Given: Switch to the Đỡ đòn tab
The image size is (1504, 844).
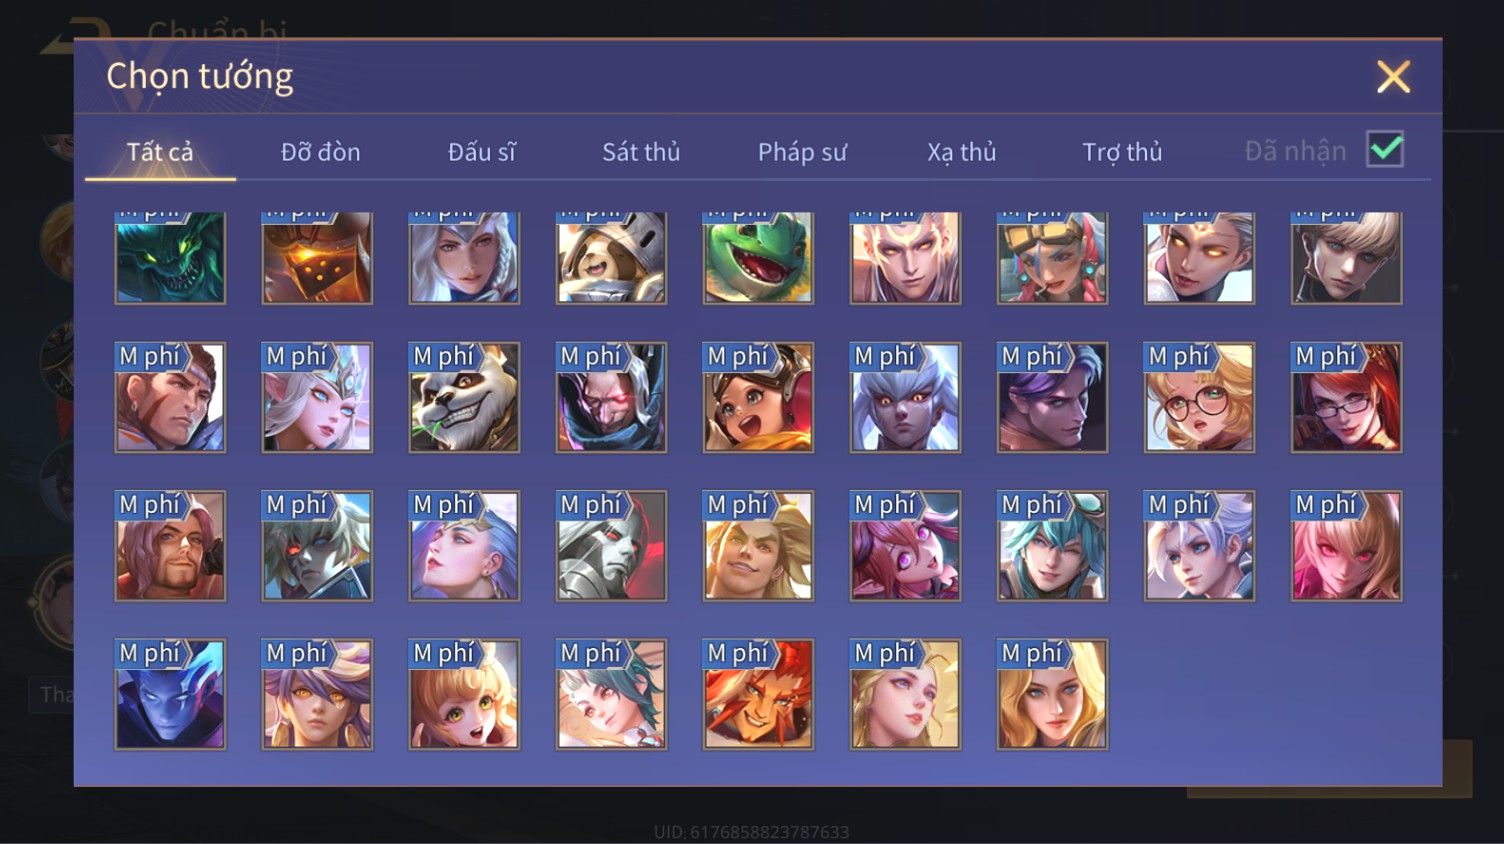Looking at the screenshot, I should [320, 152].
